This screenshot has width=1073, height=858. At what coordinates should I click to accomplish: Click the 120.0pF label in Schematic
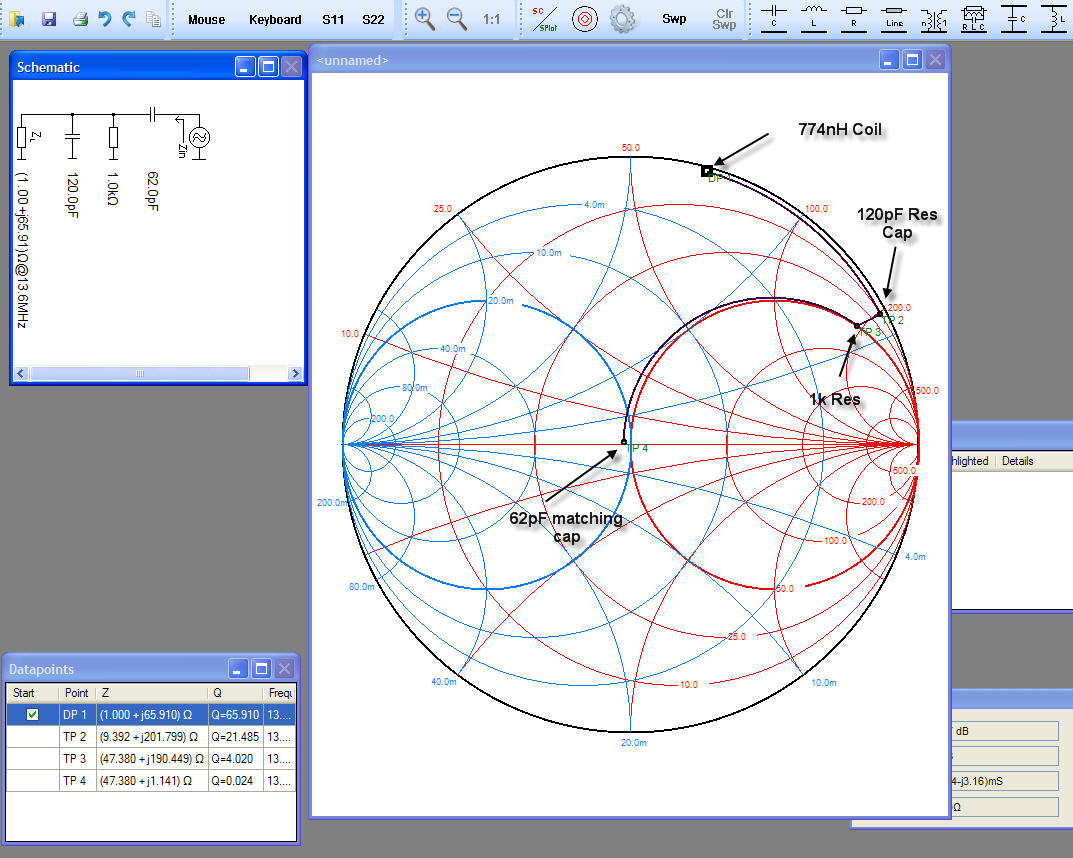(72, 195)
